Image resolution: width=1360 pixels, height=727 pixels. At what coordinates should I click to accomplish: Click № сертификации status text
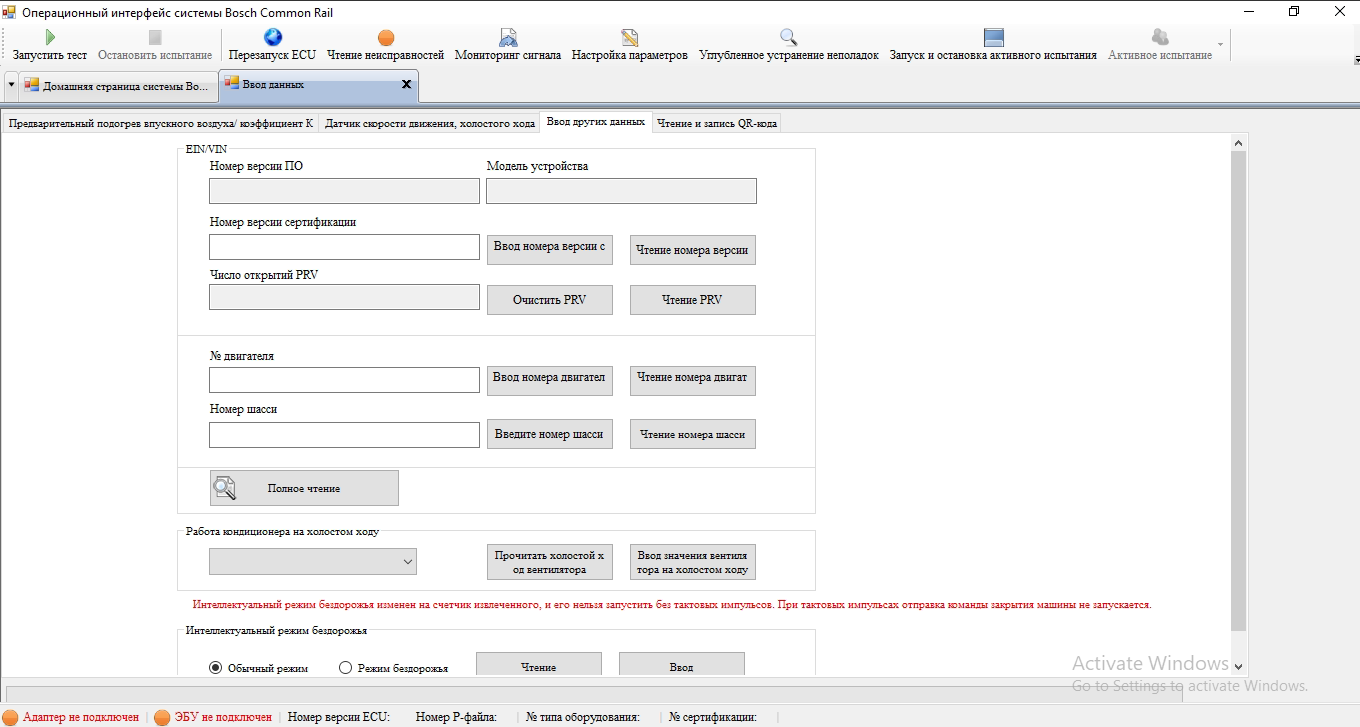pyautogui.click(x=713, y=717)
